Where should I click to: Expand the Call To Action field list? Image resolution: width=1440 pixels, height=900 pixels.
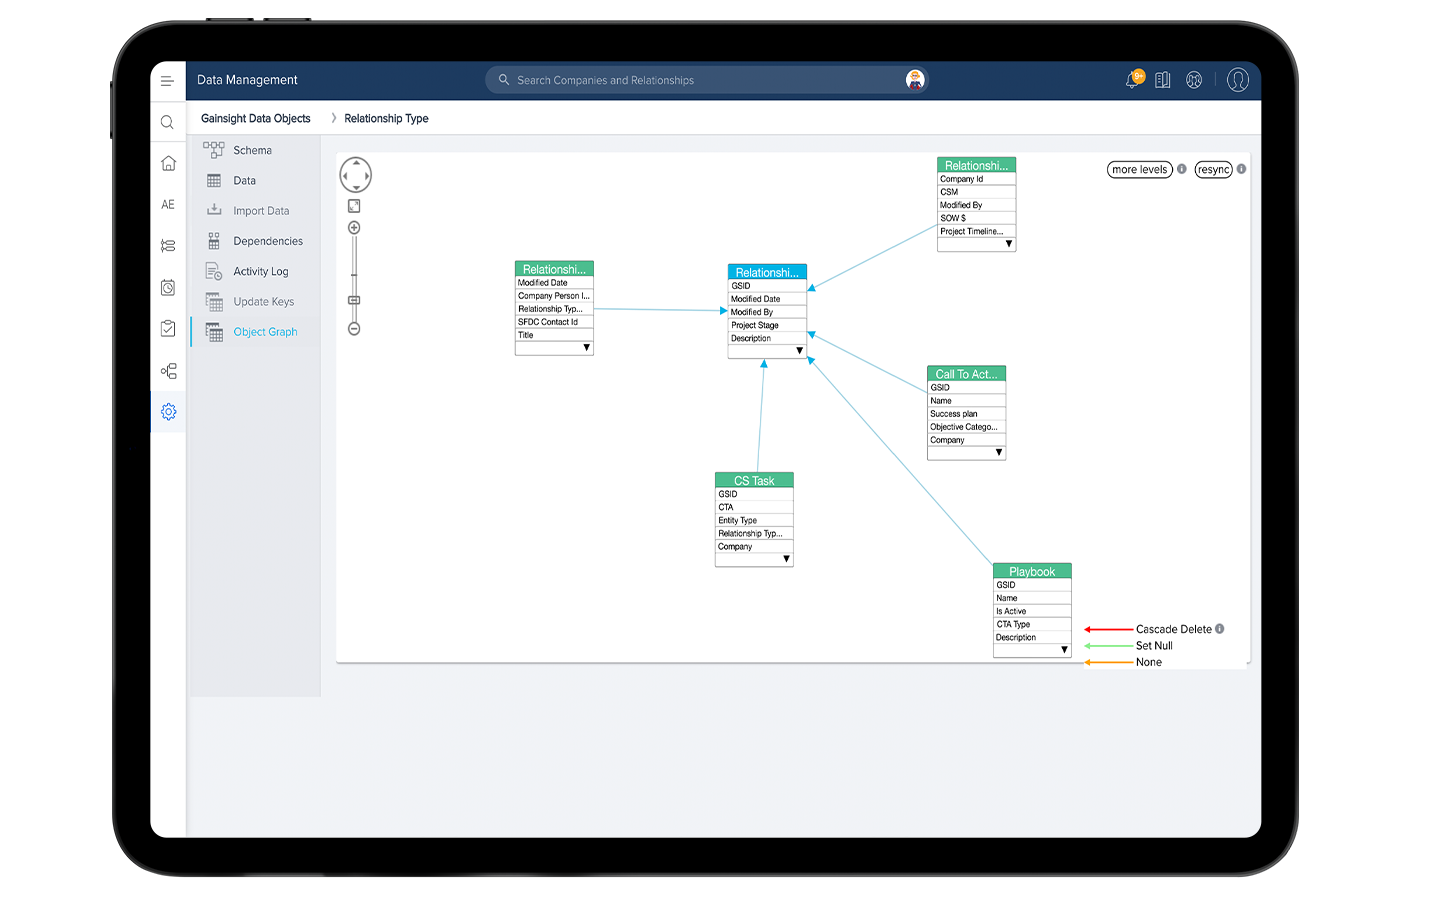[998, 453]
